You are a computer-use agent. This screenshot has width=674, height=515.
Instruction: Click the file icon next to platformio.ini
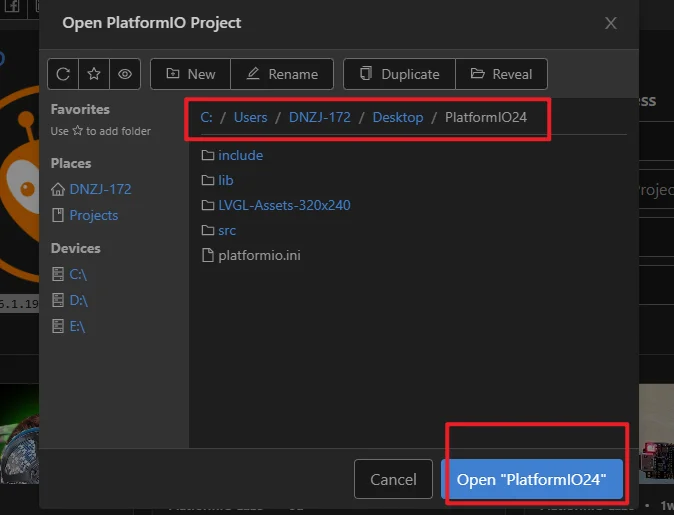[x=208, y=255]
